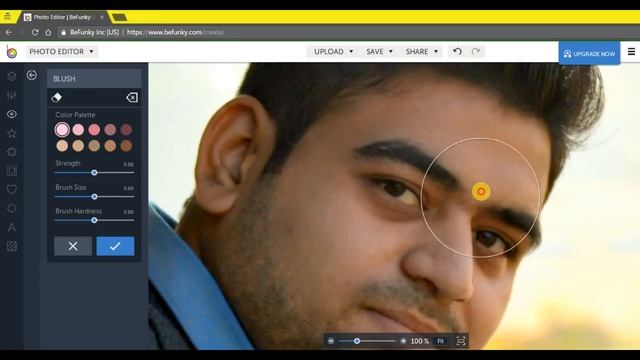Select the lightest pink blush swatch
640x360 pixels.
tap(62, 130)
